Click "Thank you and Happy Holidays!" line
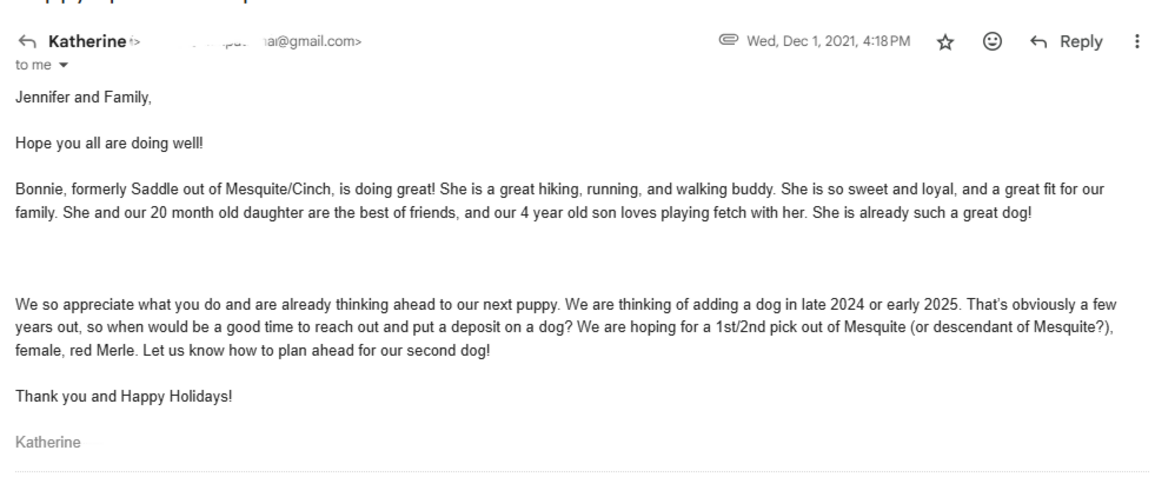This screenshot has width=1155, height=477. (x=124, y=396)
